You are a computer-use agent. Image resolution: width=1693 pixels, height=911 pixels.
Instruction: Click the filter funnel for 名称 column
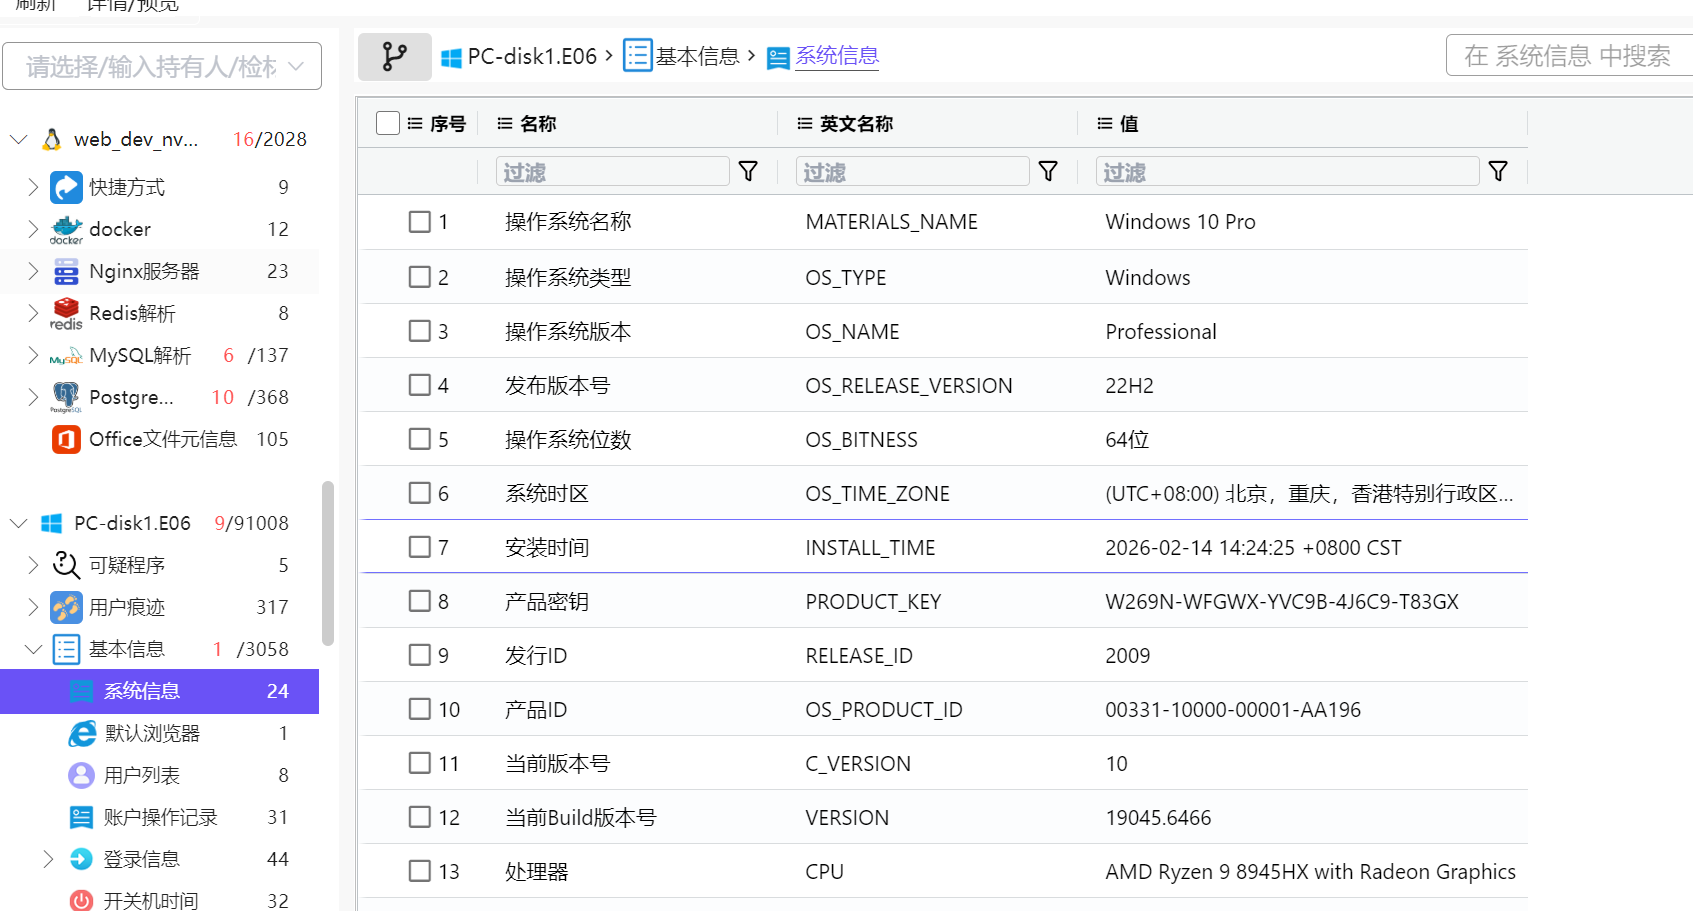coord(748,171)
